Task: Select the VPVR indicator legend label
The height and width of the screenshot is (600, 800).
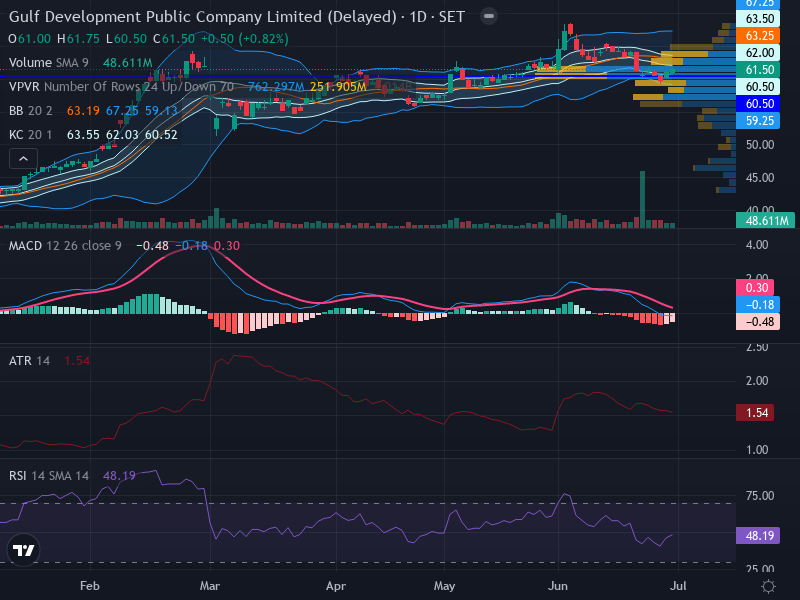Action: (121, 87)
